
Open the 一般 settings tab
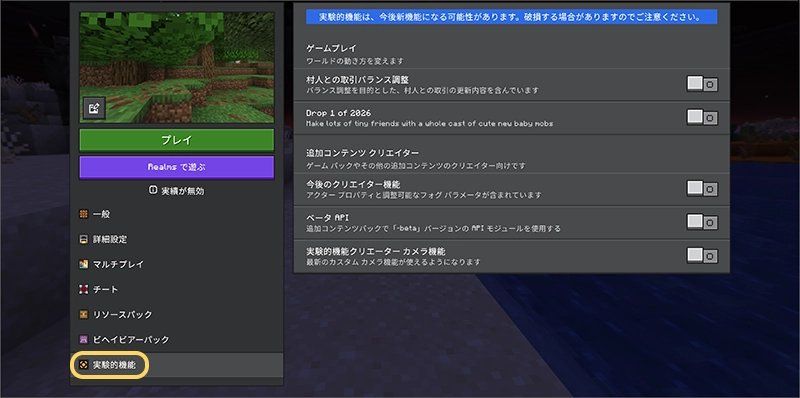click(x=177, y=214)
